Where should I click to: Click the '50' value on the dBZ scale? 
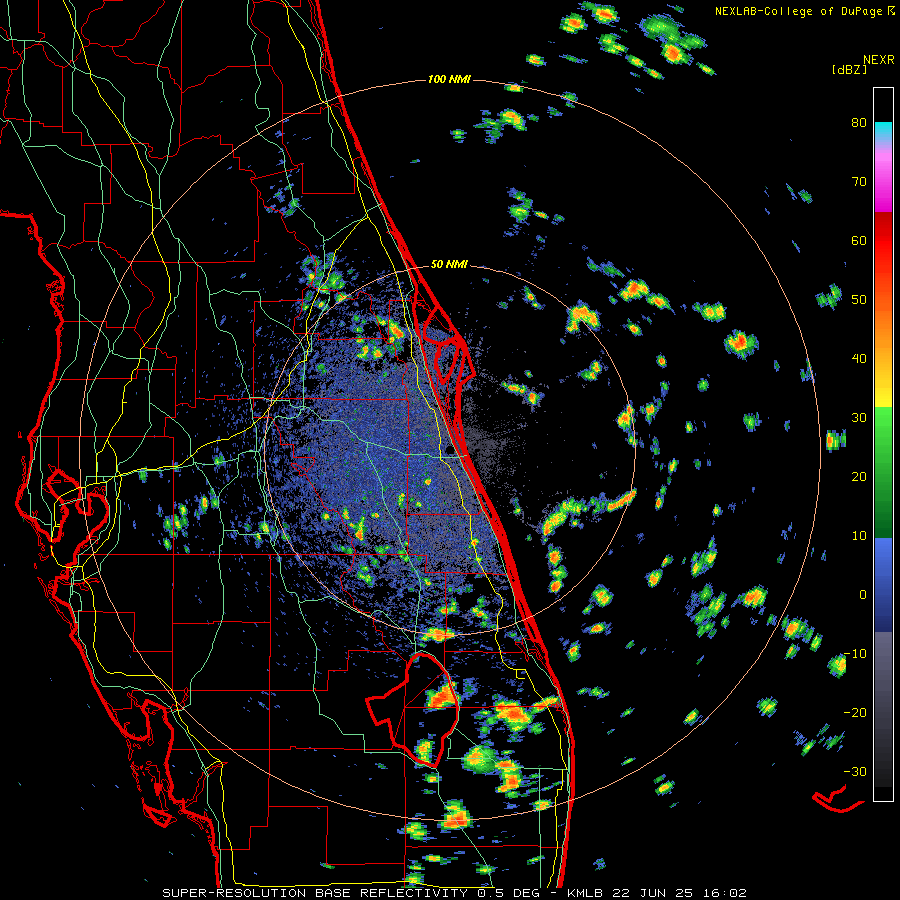(859, 300)
